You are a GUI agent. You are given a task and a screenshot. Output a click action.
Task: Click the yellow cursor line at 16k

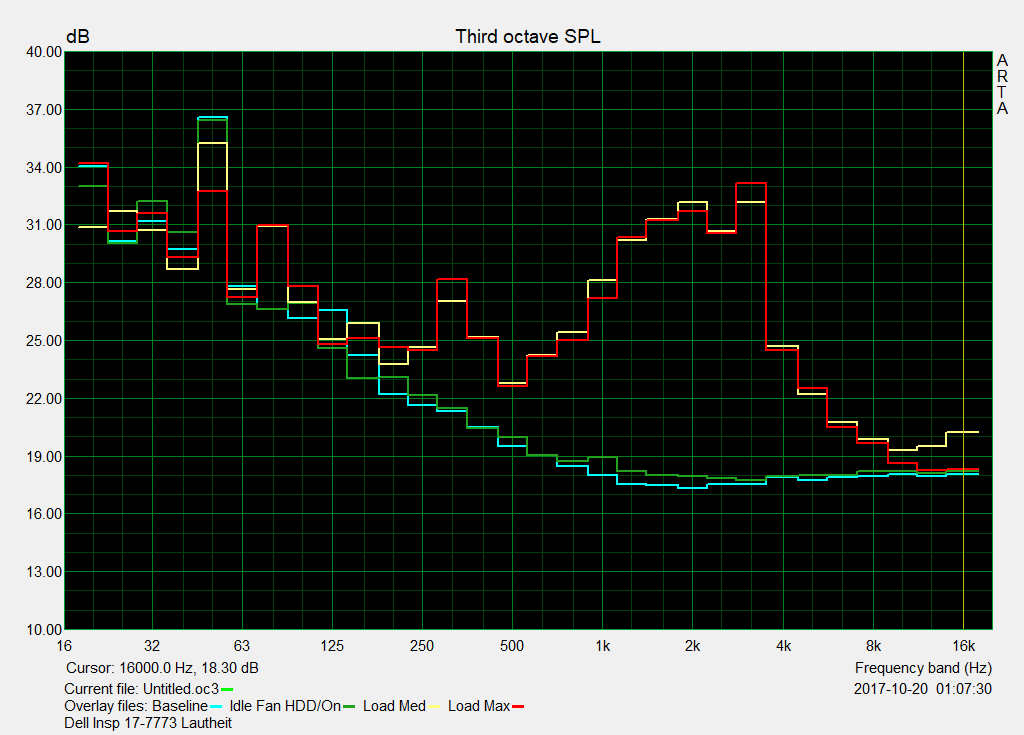point(963,340)
